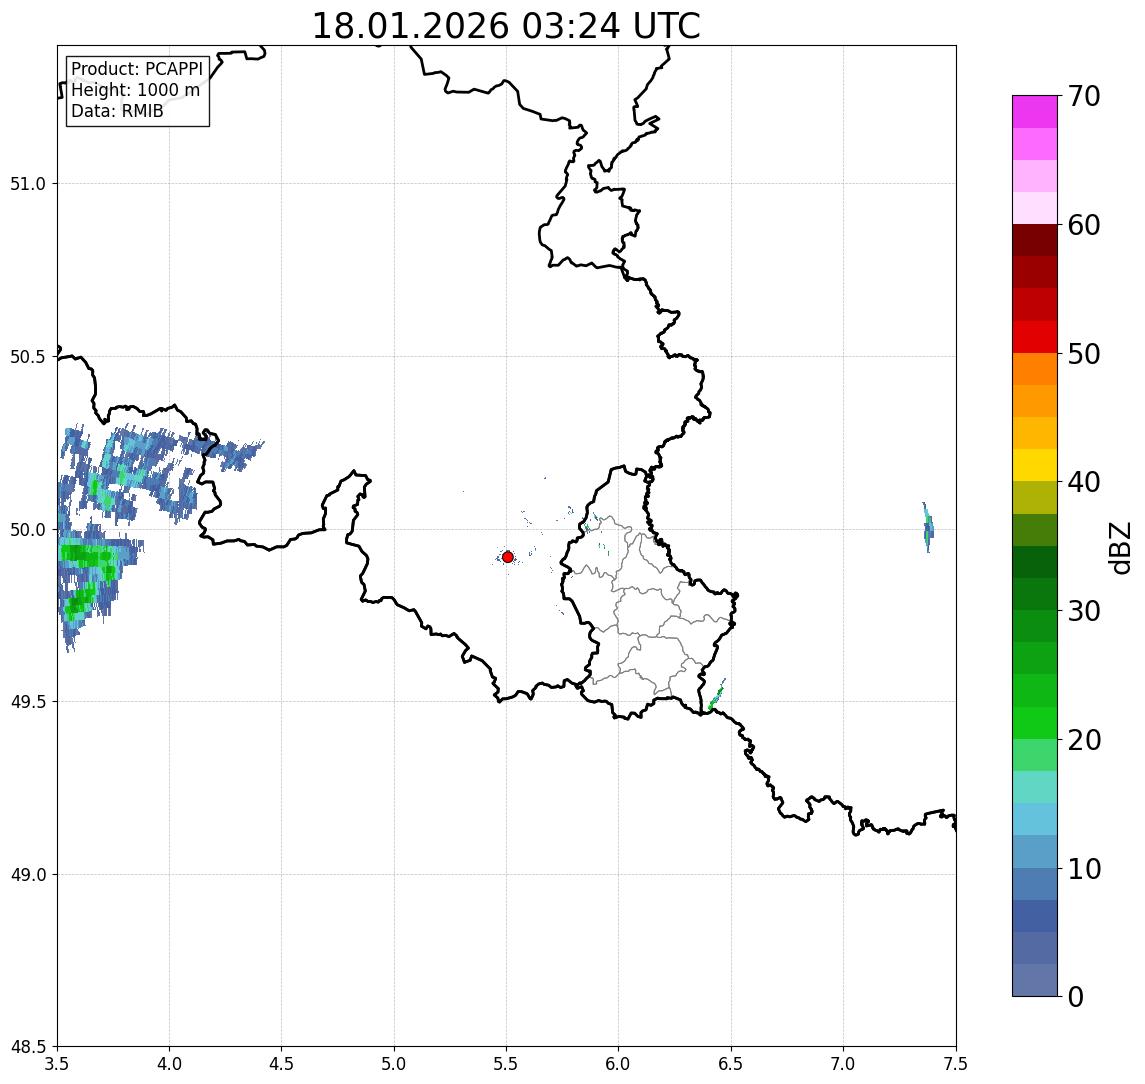Click the colorbar tick label 10
The image size is (1145, 1084).
pyautogui.click(x=1084, y=869)
